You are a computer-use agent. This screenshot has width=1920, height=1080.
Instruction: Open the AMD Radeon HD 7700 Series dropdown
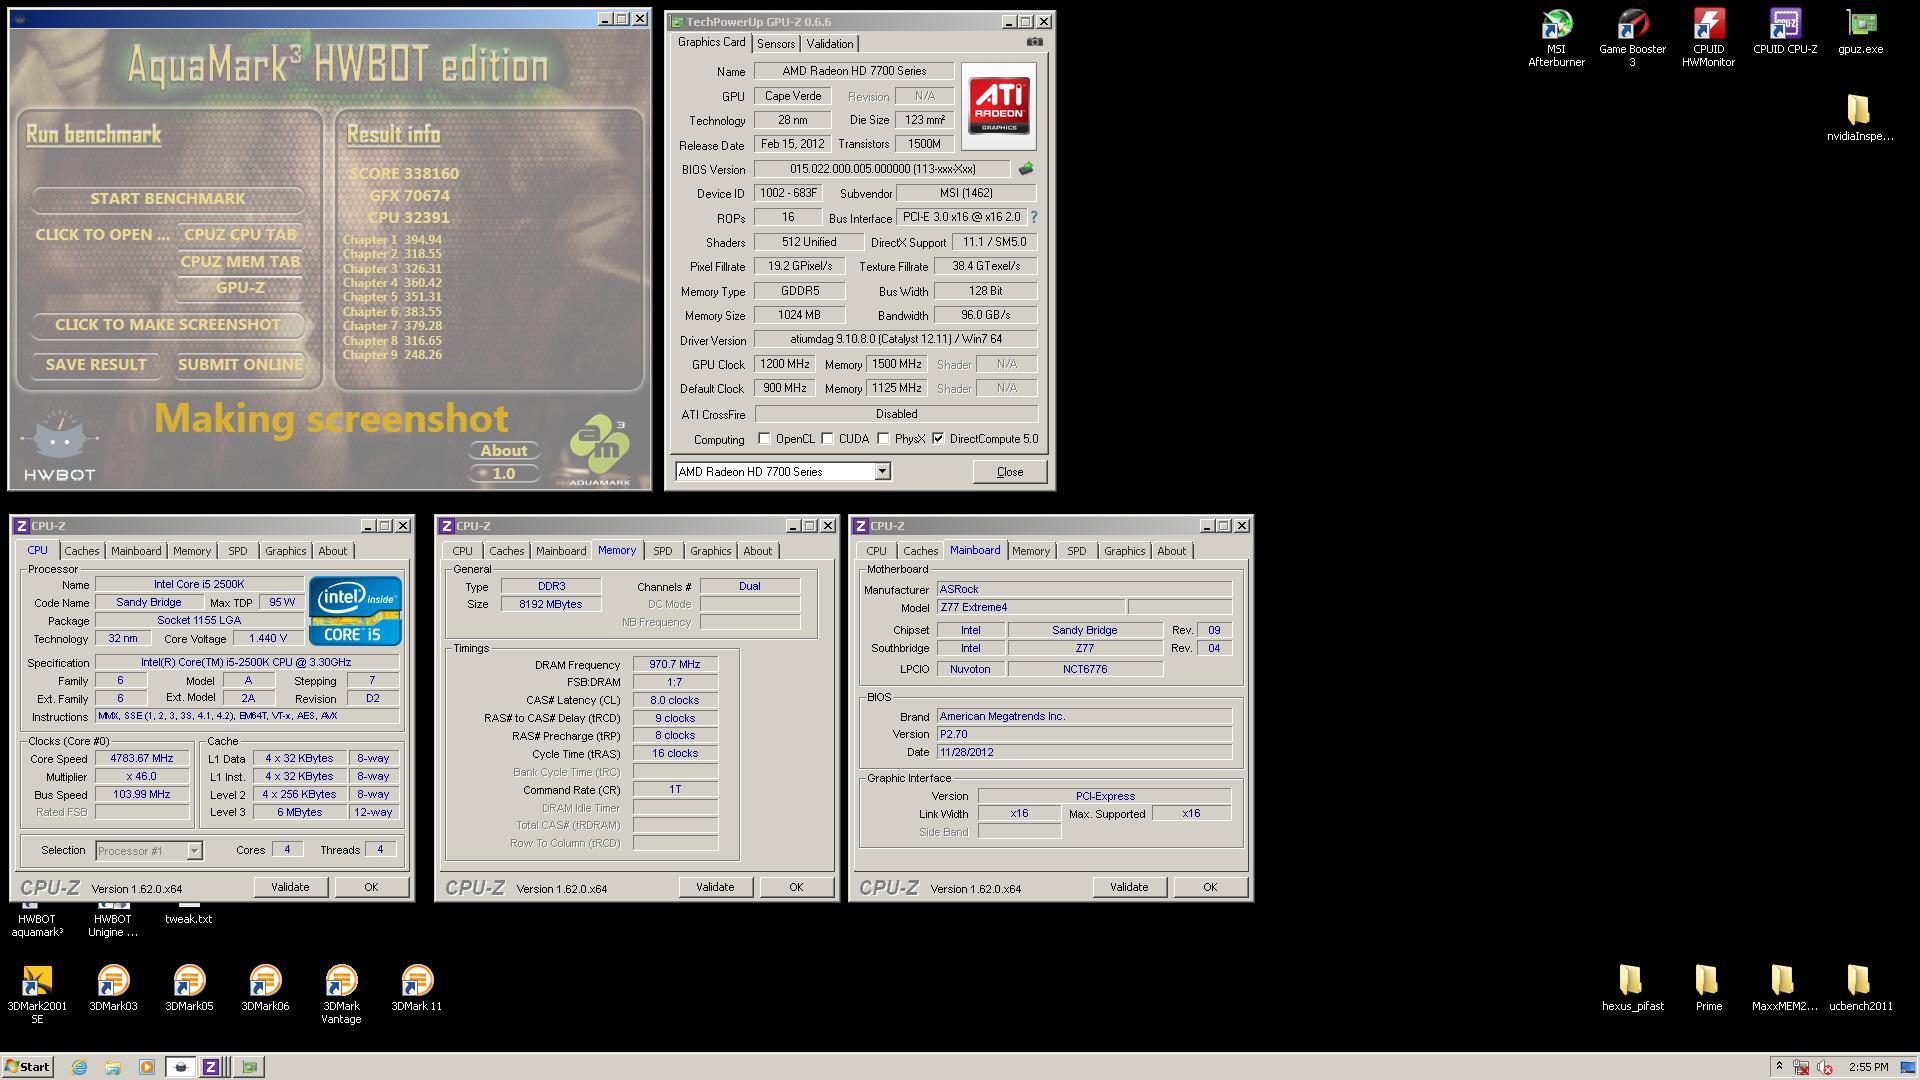click(782, 471)
